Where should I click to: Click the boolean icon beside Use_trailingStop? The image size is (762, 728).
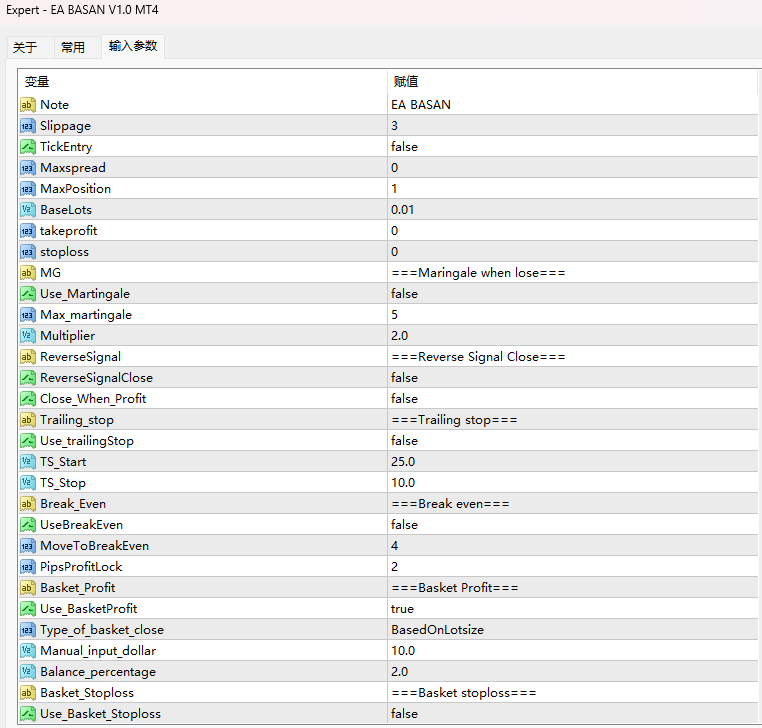pos(27,441)
